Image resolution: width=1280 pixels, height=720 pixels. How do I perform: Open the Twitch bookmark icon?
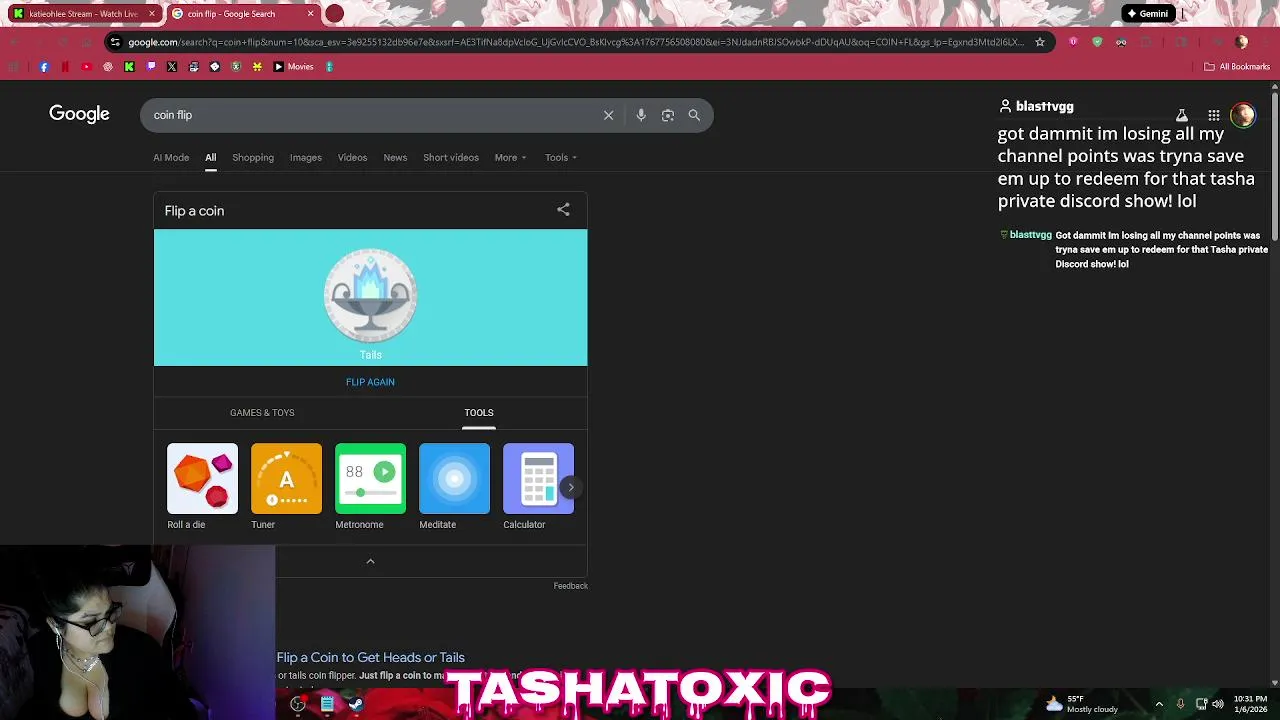(151, 67)
